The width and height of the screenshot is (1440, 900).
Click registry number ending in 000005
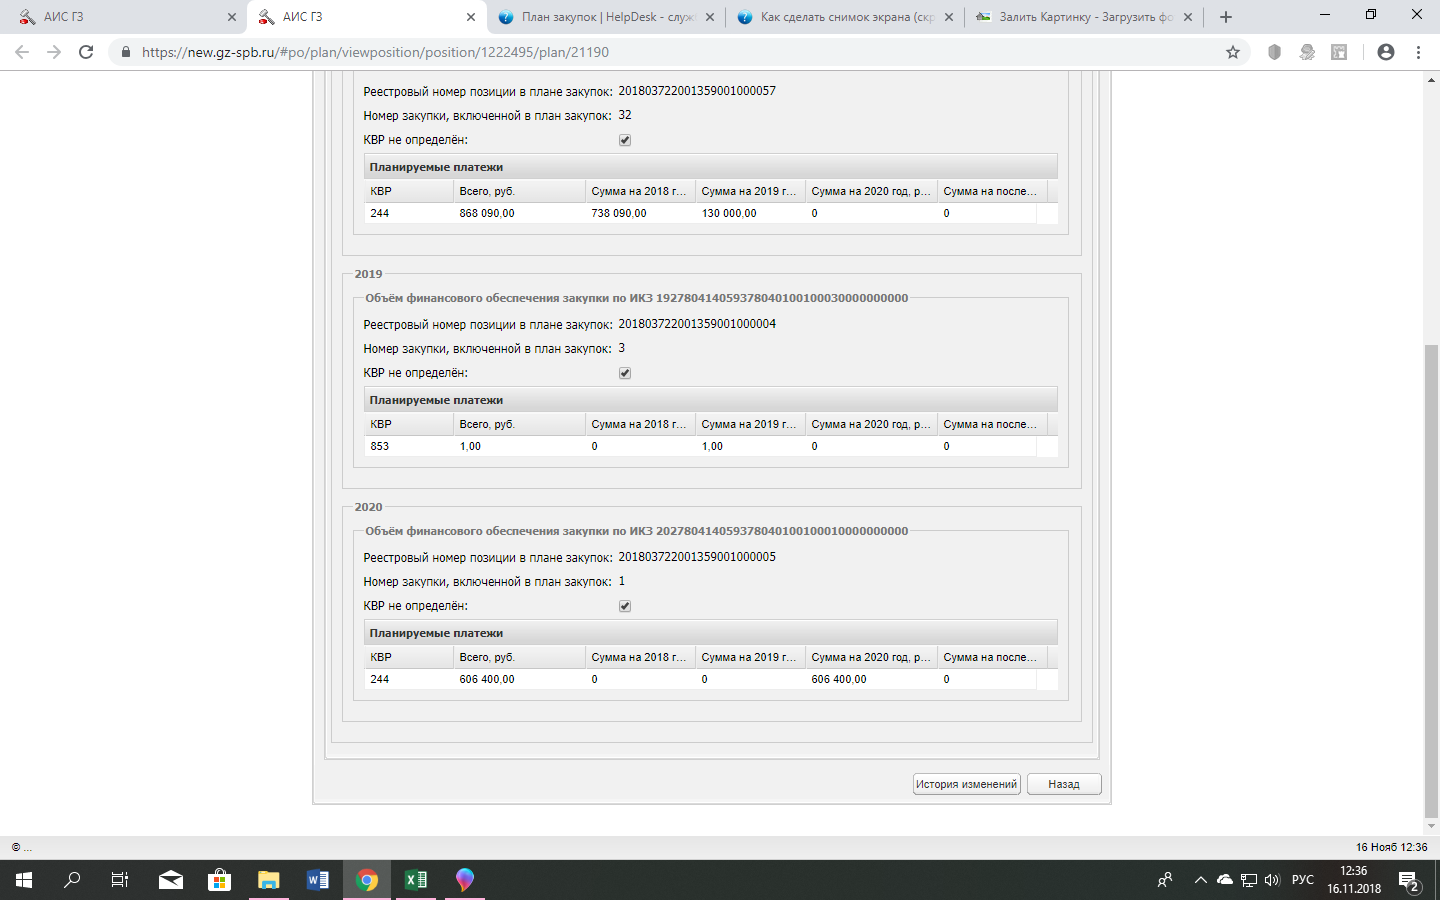tap(697, 557)
